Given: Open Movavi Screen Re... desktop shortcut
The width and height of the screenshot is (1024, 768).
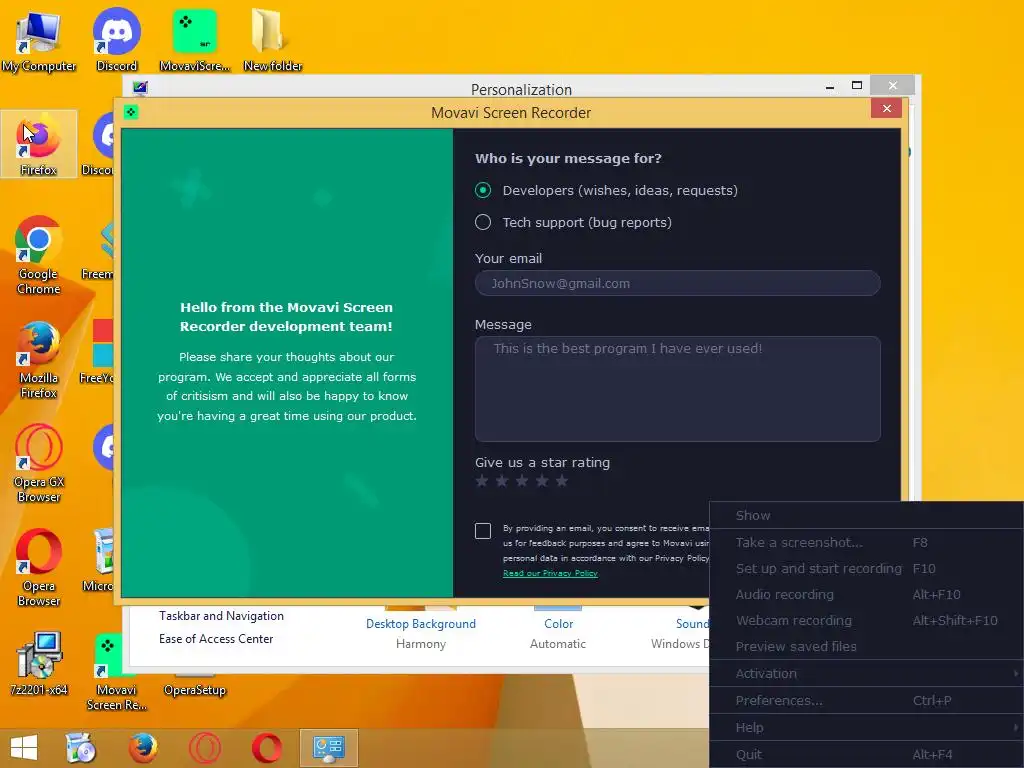Looking at the screenshot, I should tap(116, 671).
